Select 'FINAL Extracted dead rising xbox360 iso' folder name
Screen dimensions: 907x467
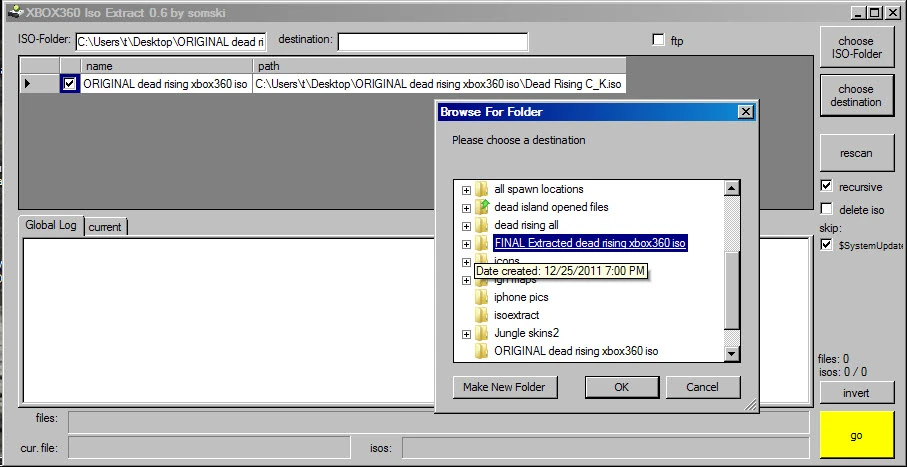click(590, 243)
